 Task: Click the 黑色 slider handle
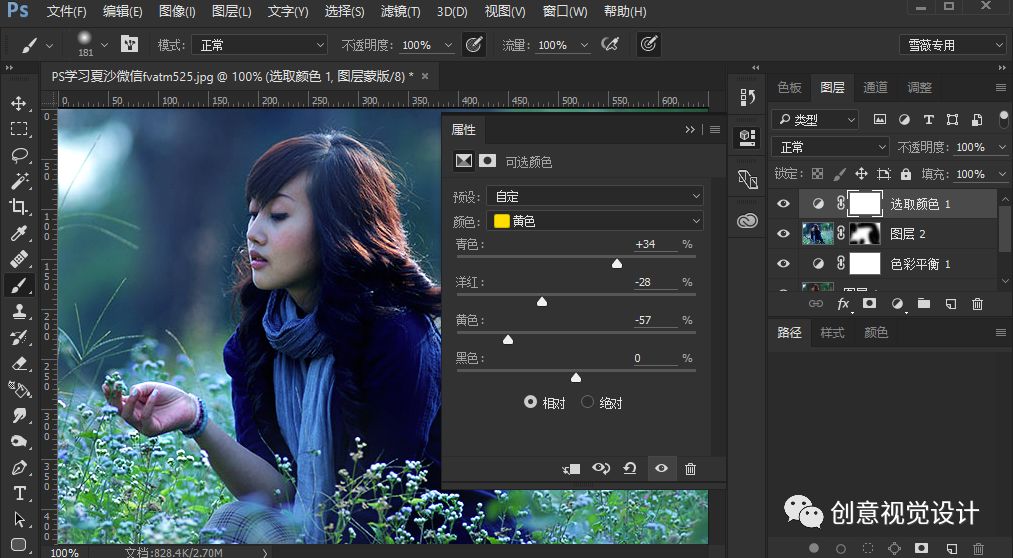(x=576, y=377)
